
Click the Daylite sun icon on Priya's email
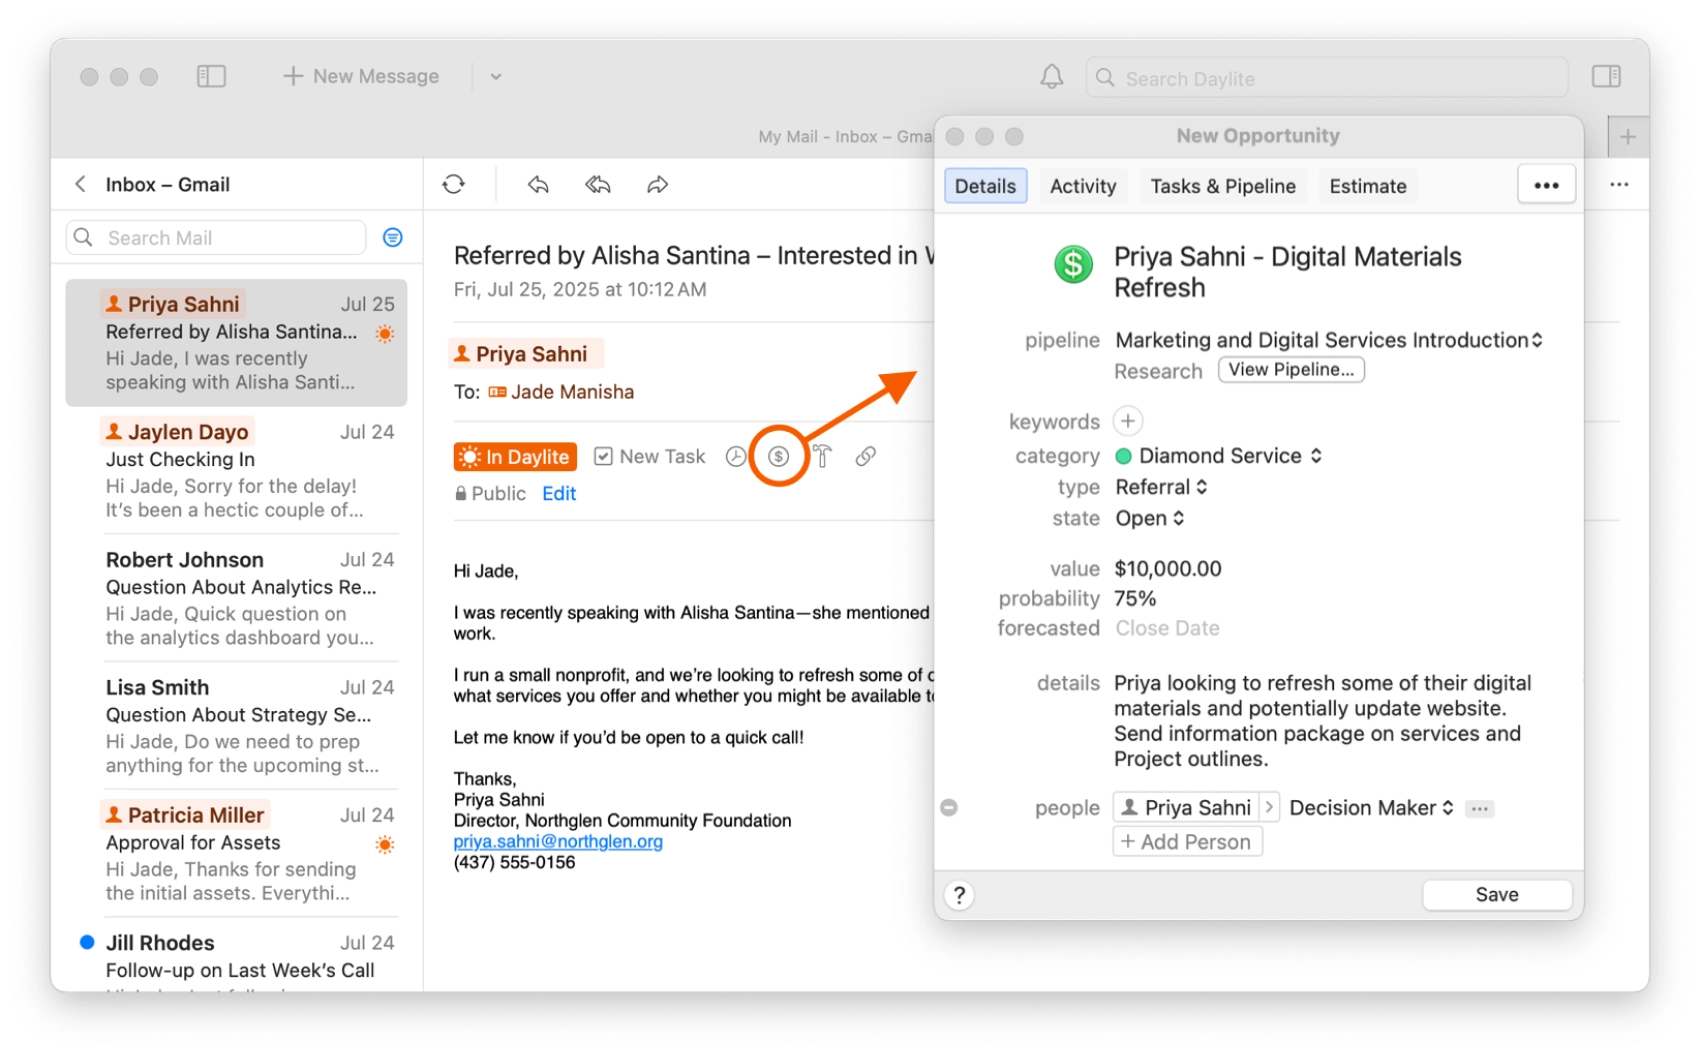click(385, 334)
